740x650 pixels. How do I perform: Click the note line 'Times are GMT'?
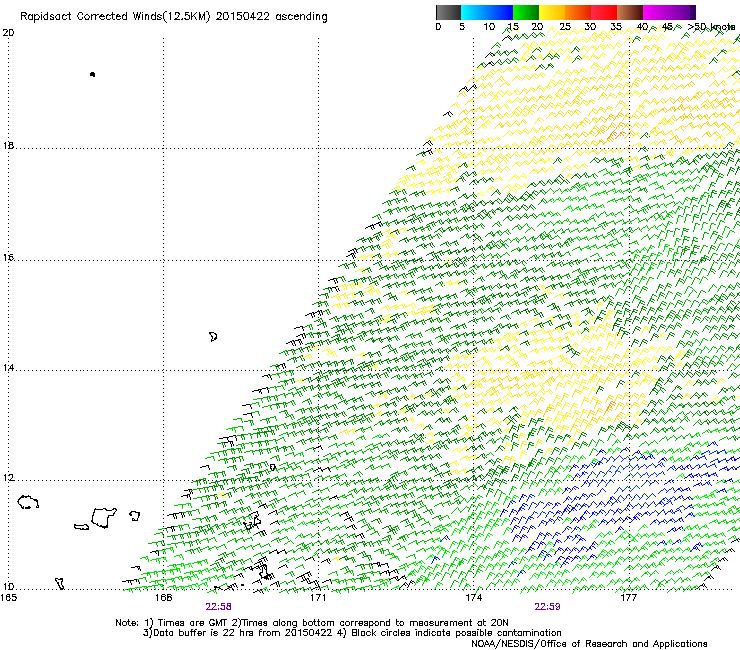tap(193, 623)
